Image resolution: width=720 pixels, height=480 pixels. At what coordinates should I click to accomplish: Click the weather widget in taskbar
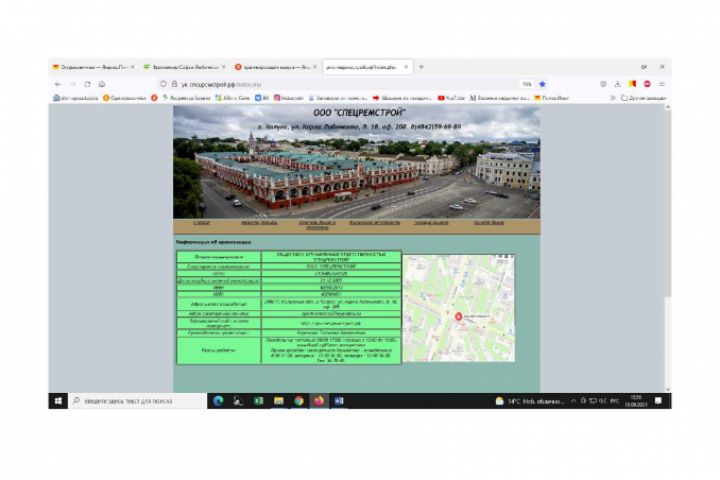coord(529,401)
